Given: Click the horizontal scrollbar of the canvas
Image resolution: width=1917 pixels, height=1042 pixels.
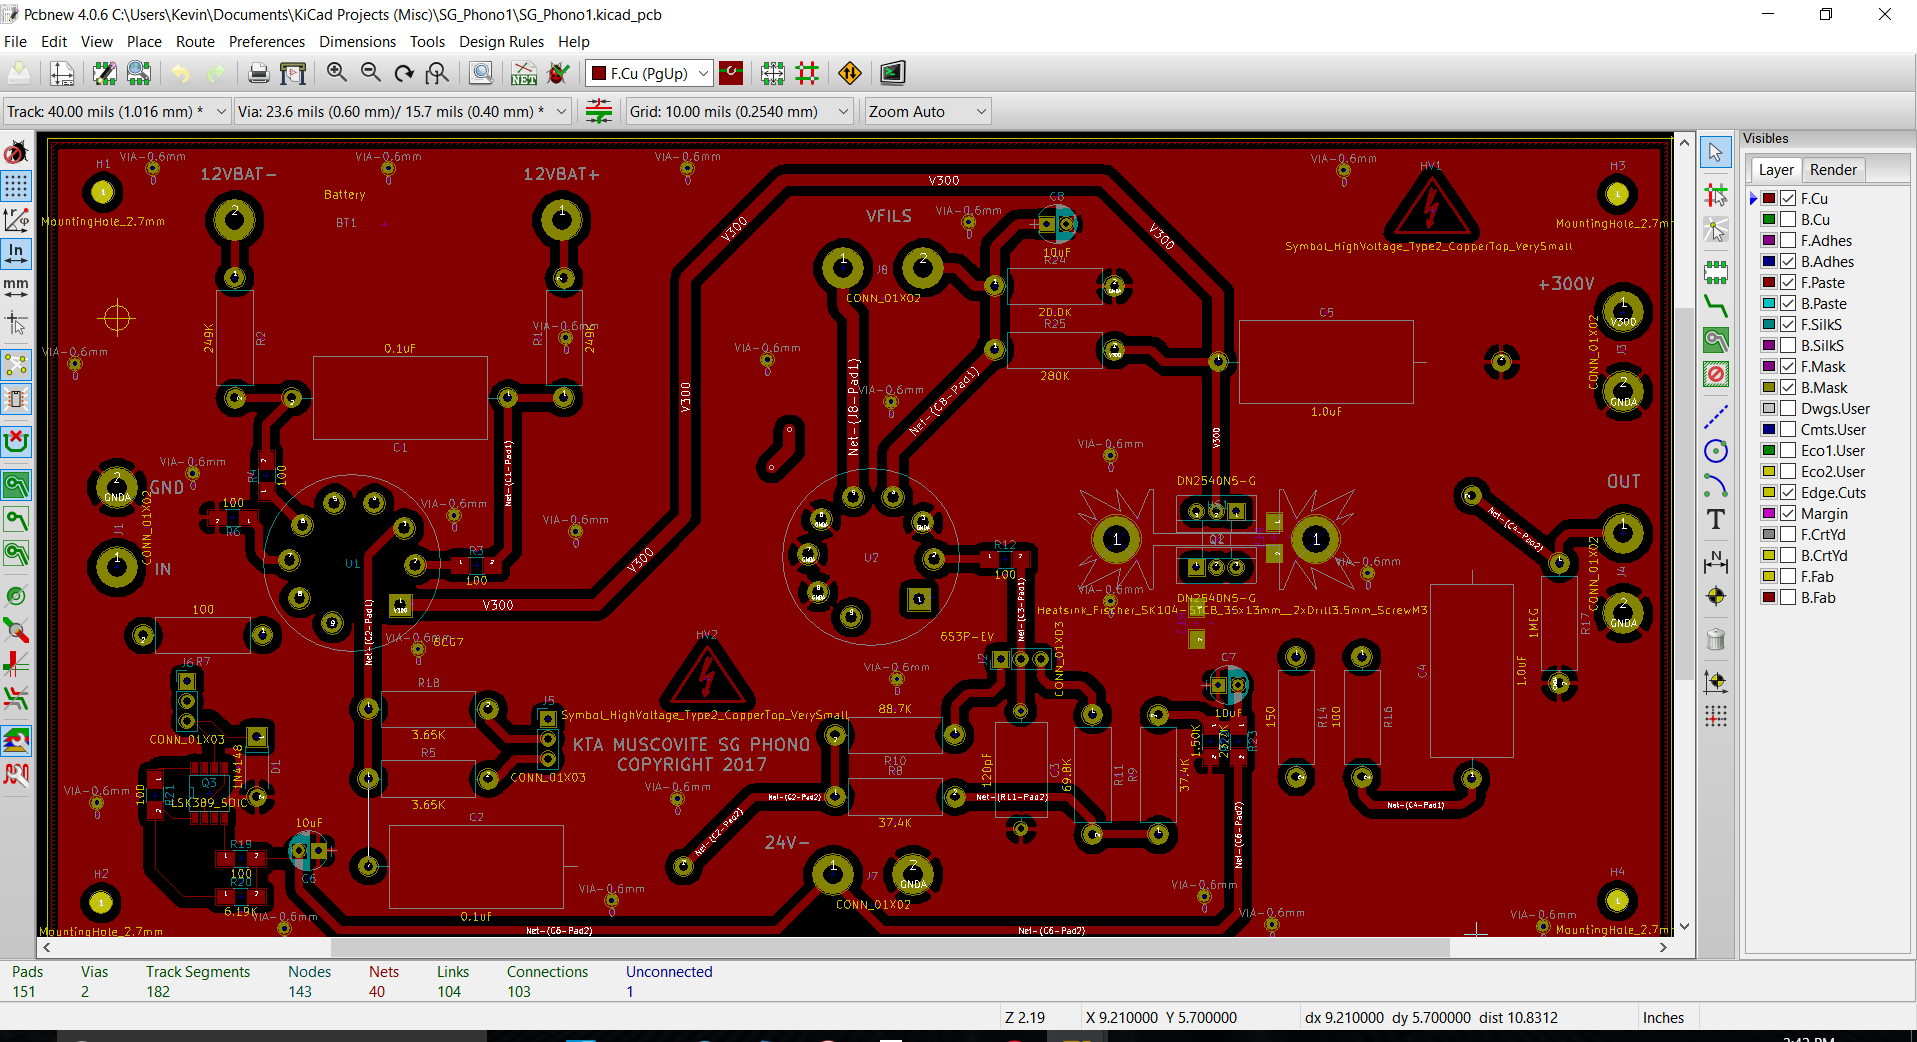Looking at the screenshot, I should coord(890,946).
